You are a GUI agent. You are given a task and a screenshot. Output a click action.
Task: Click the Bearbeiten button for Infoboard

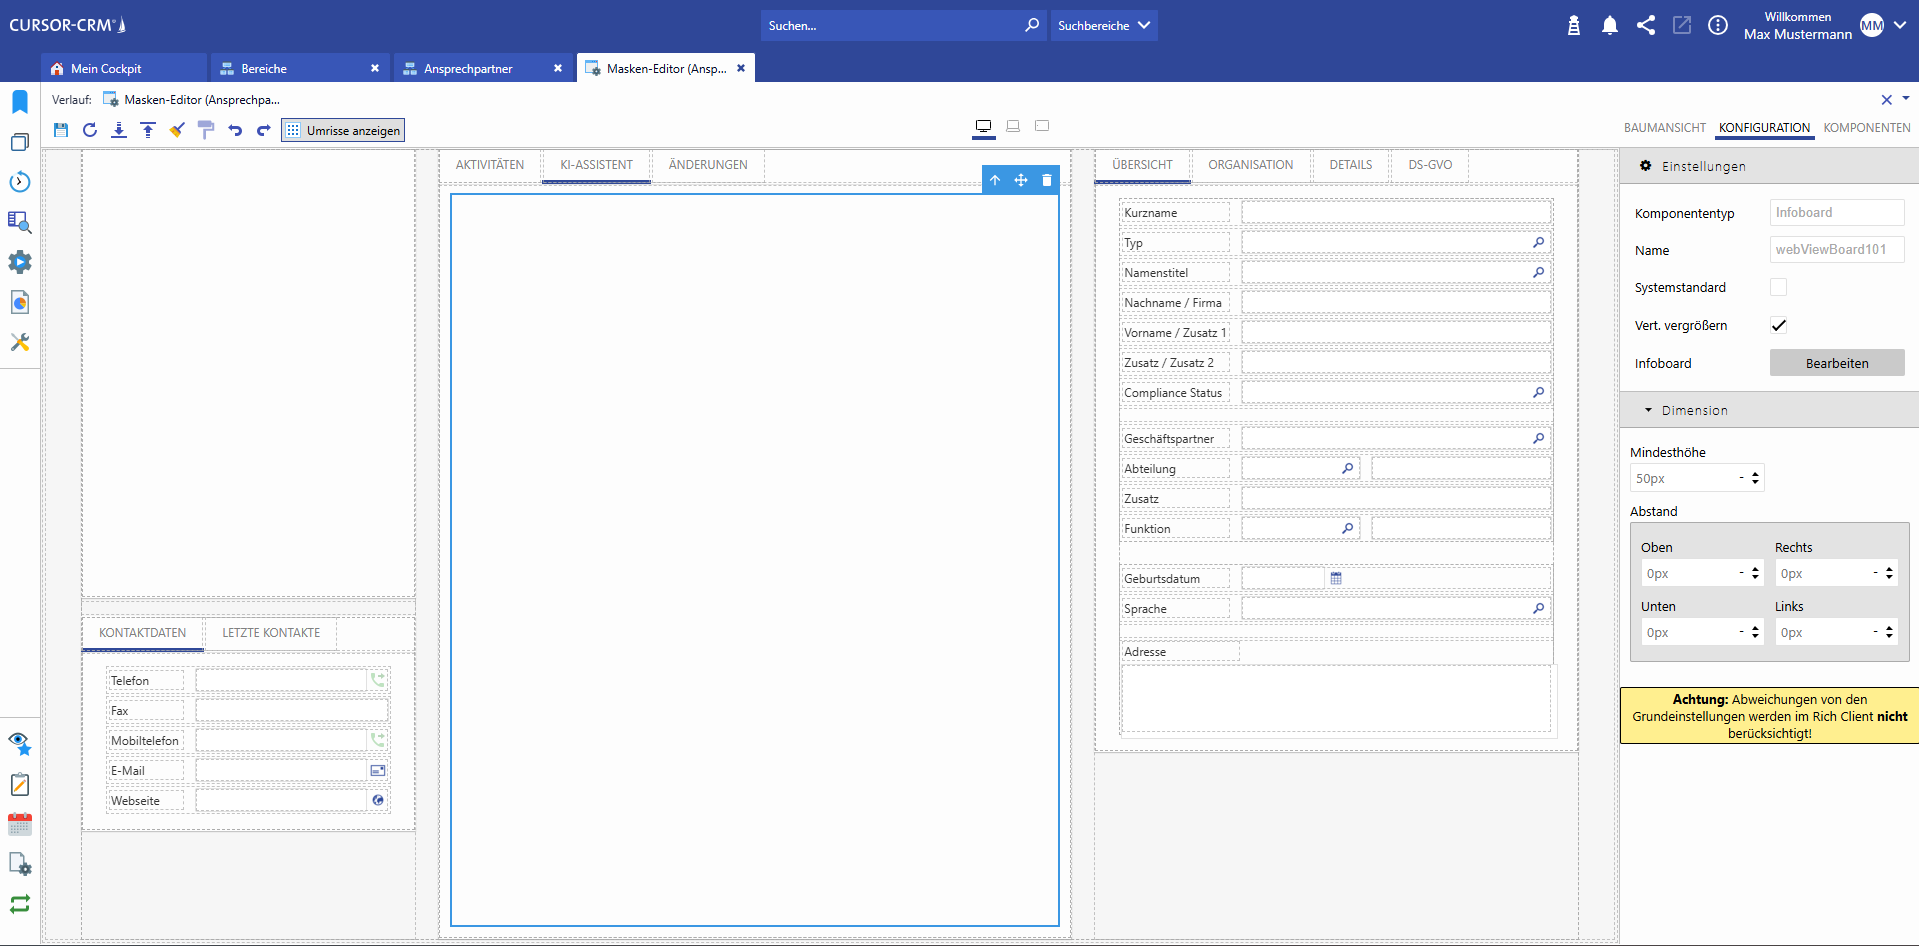1836,363
